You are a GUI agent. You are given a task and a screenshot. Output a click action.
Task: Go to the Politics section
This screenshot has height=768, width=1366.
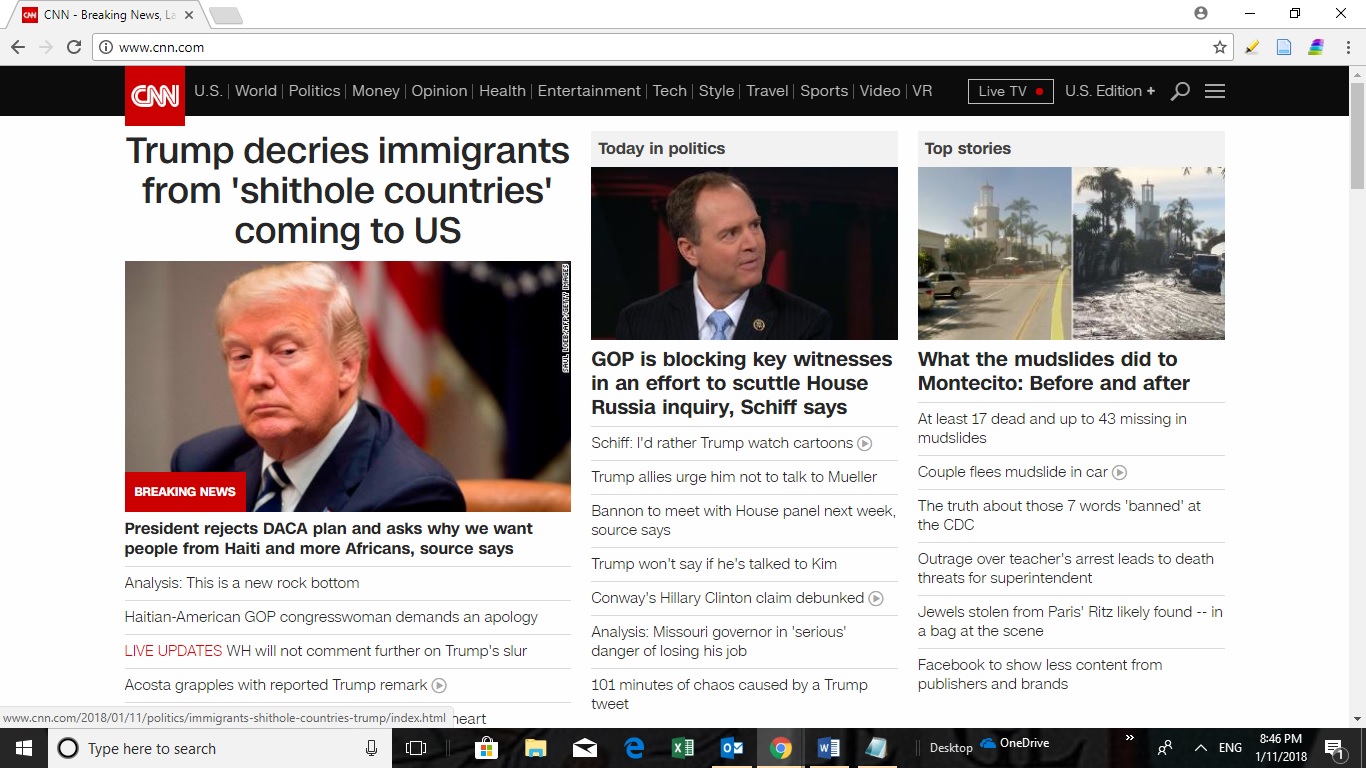click(x=314, y=91)
